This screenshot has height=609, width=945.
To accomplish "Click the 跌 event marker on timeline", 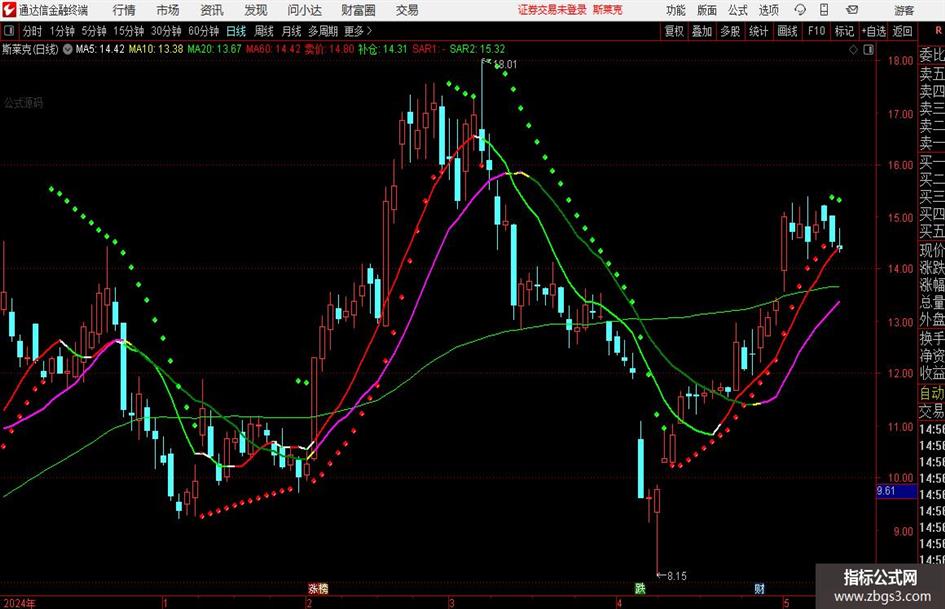I will tap(639, 588).
